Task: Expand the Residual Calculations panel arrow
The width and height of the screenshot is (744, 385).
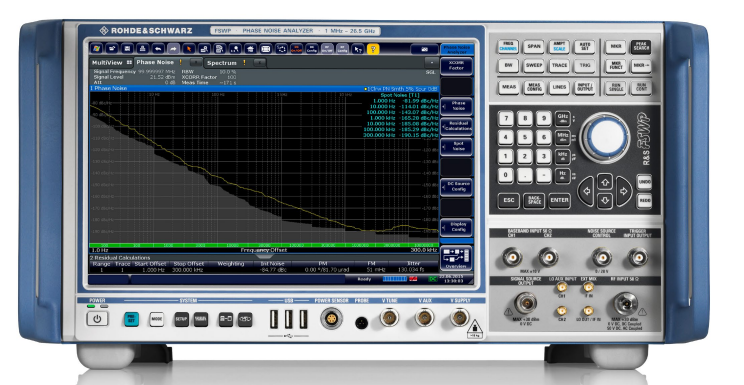Action: (264, 256)
